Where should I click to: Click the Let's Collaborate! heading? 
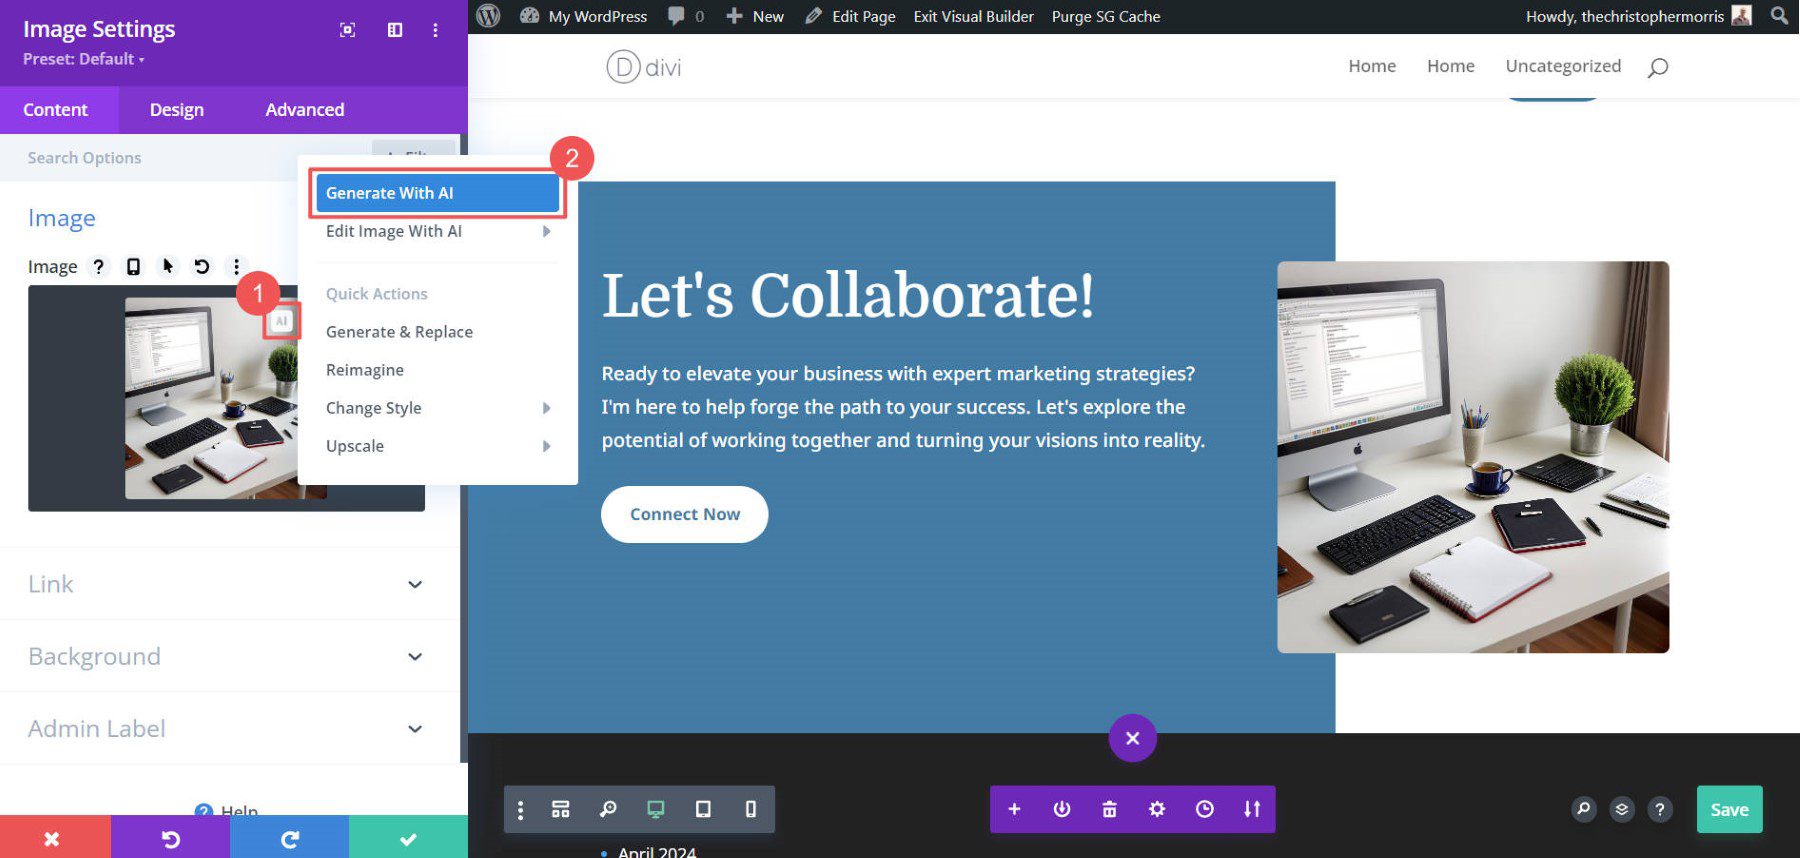[x=847, y=295]
